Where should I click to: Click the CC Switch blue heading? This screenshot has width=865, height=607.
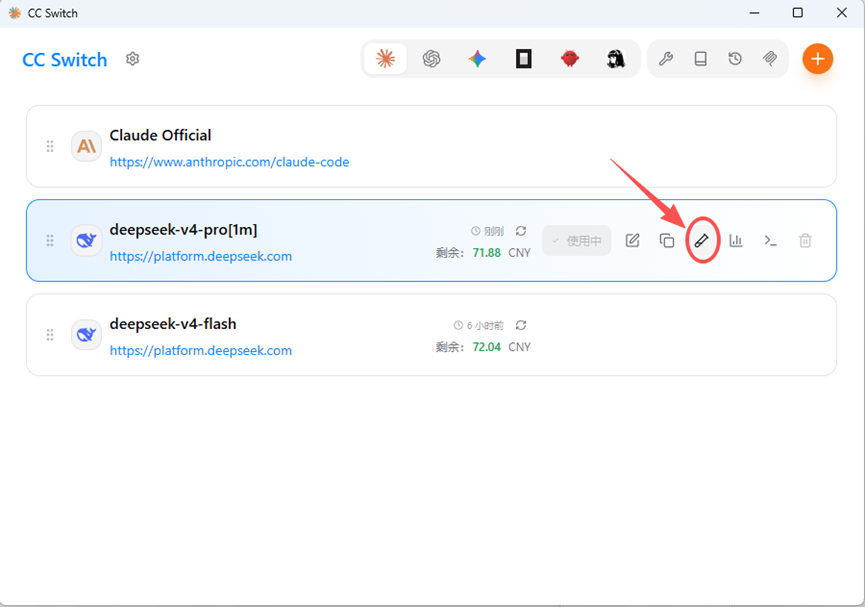(x=65, y=60)
